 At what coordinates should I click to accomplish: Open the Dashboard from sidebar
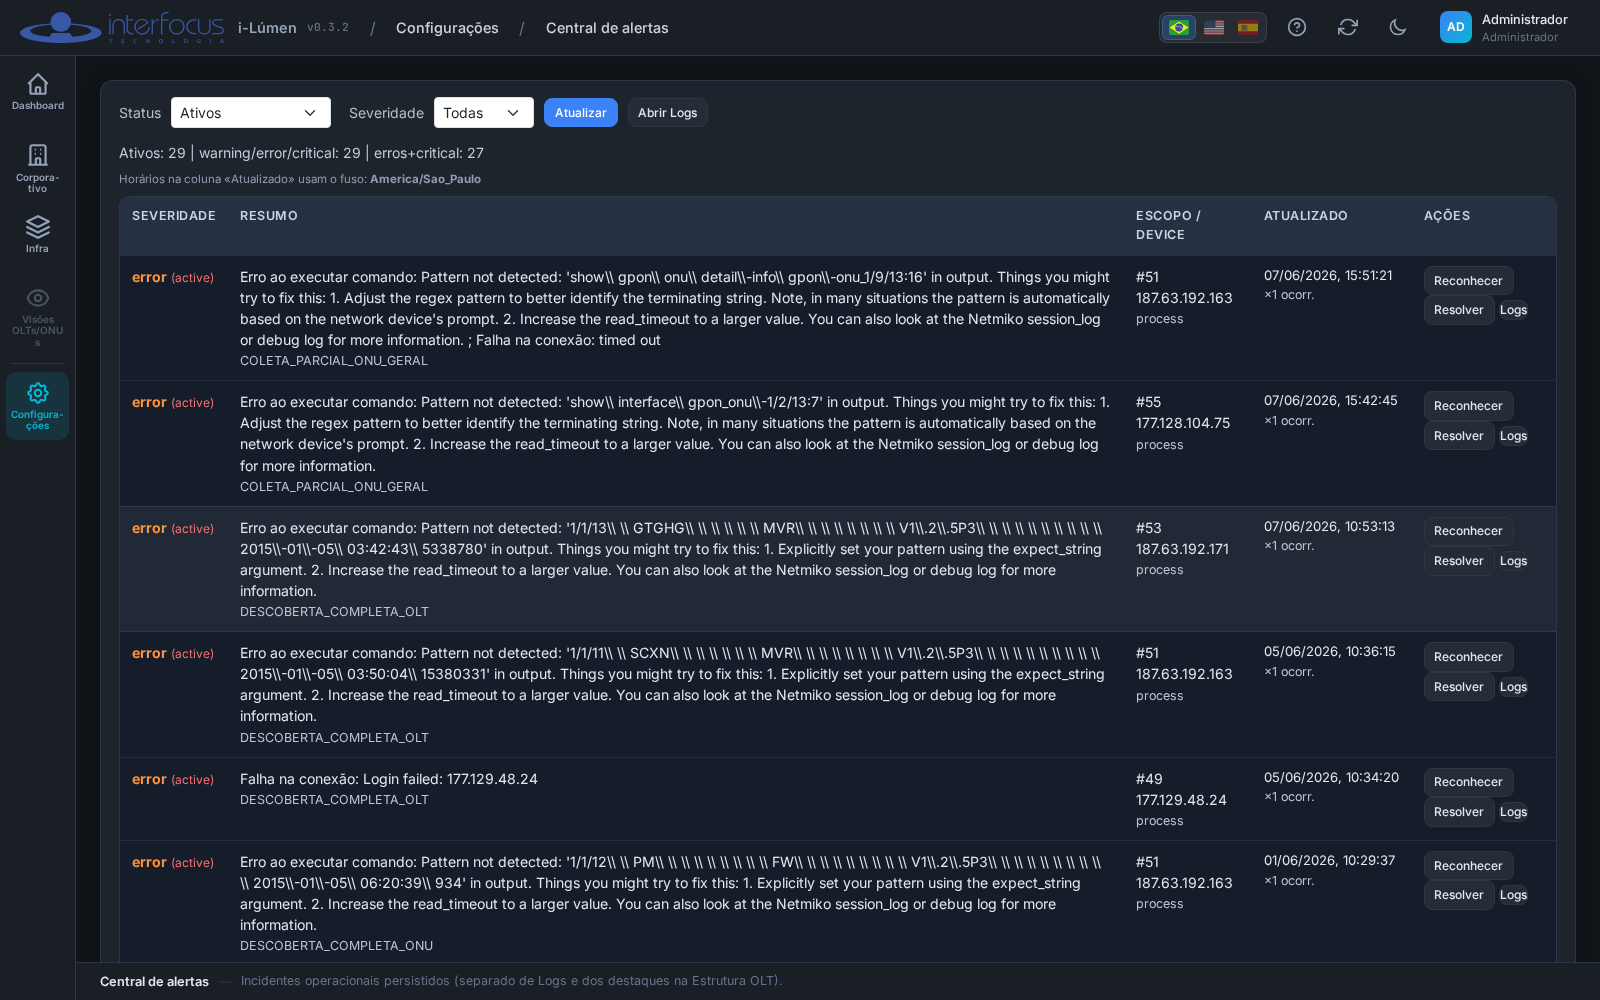point(38,91)
